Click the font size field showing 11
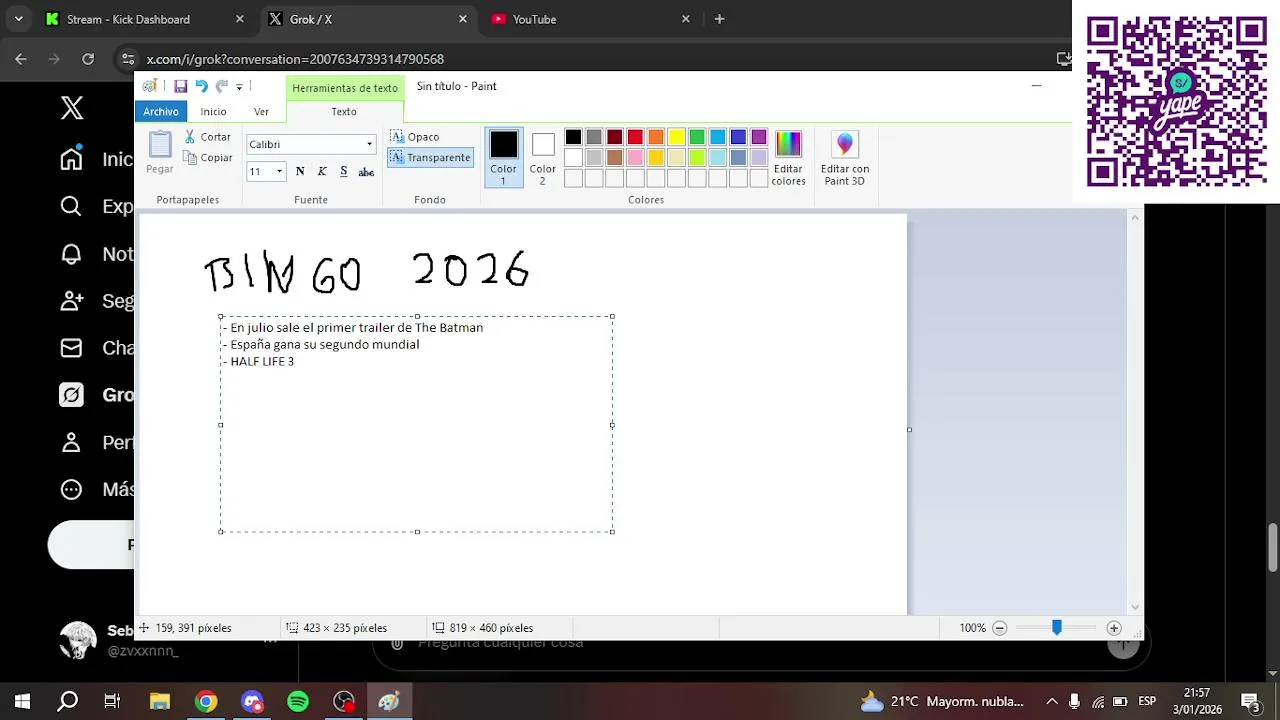This screenshot has height=720, width=1280. tap(260, 172)
